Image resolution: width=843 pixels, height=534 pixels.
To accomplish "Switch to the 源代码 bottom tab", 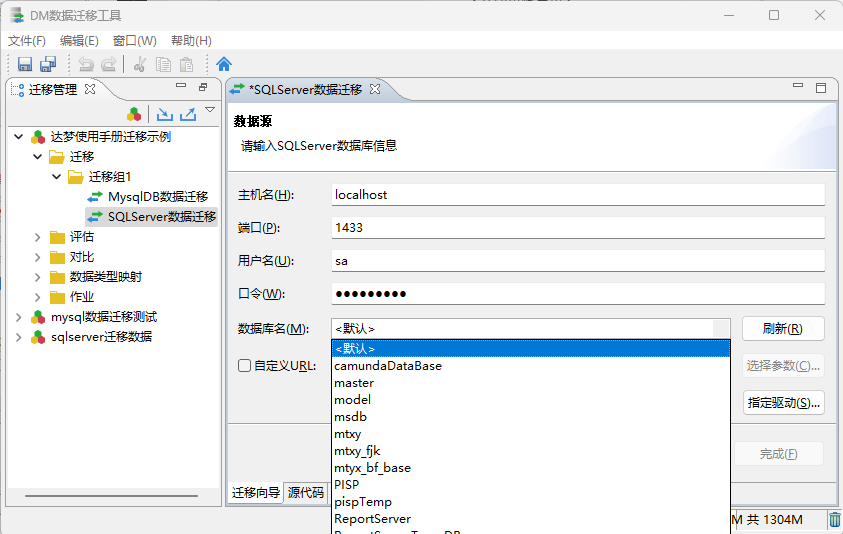I will coord(306,493).
